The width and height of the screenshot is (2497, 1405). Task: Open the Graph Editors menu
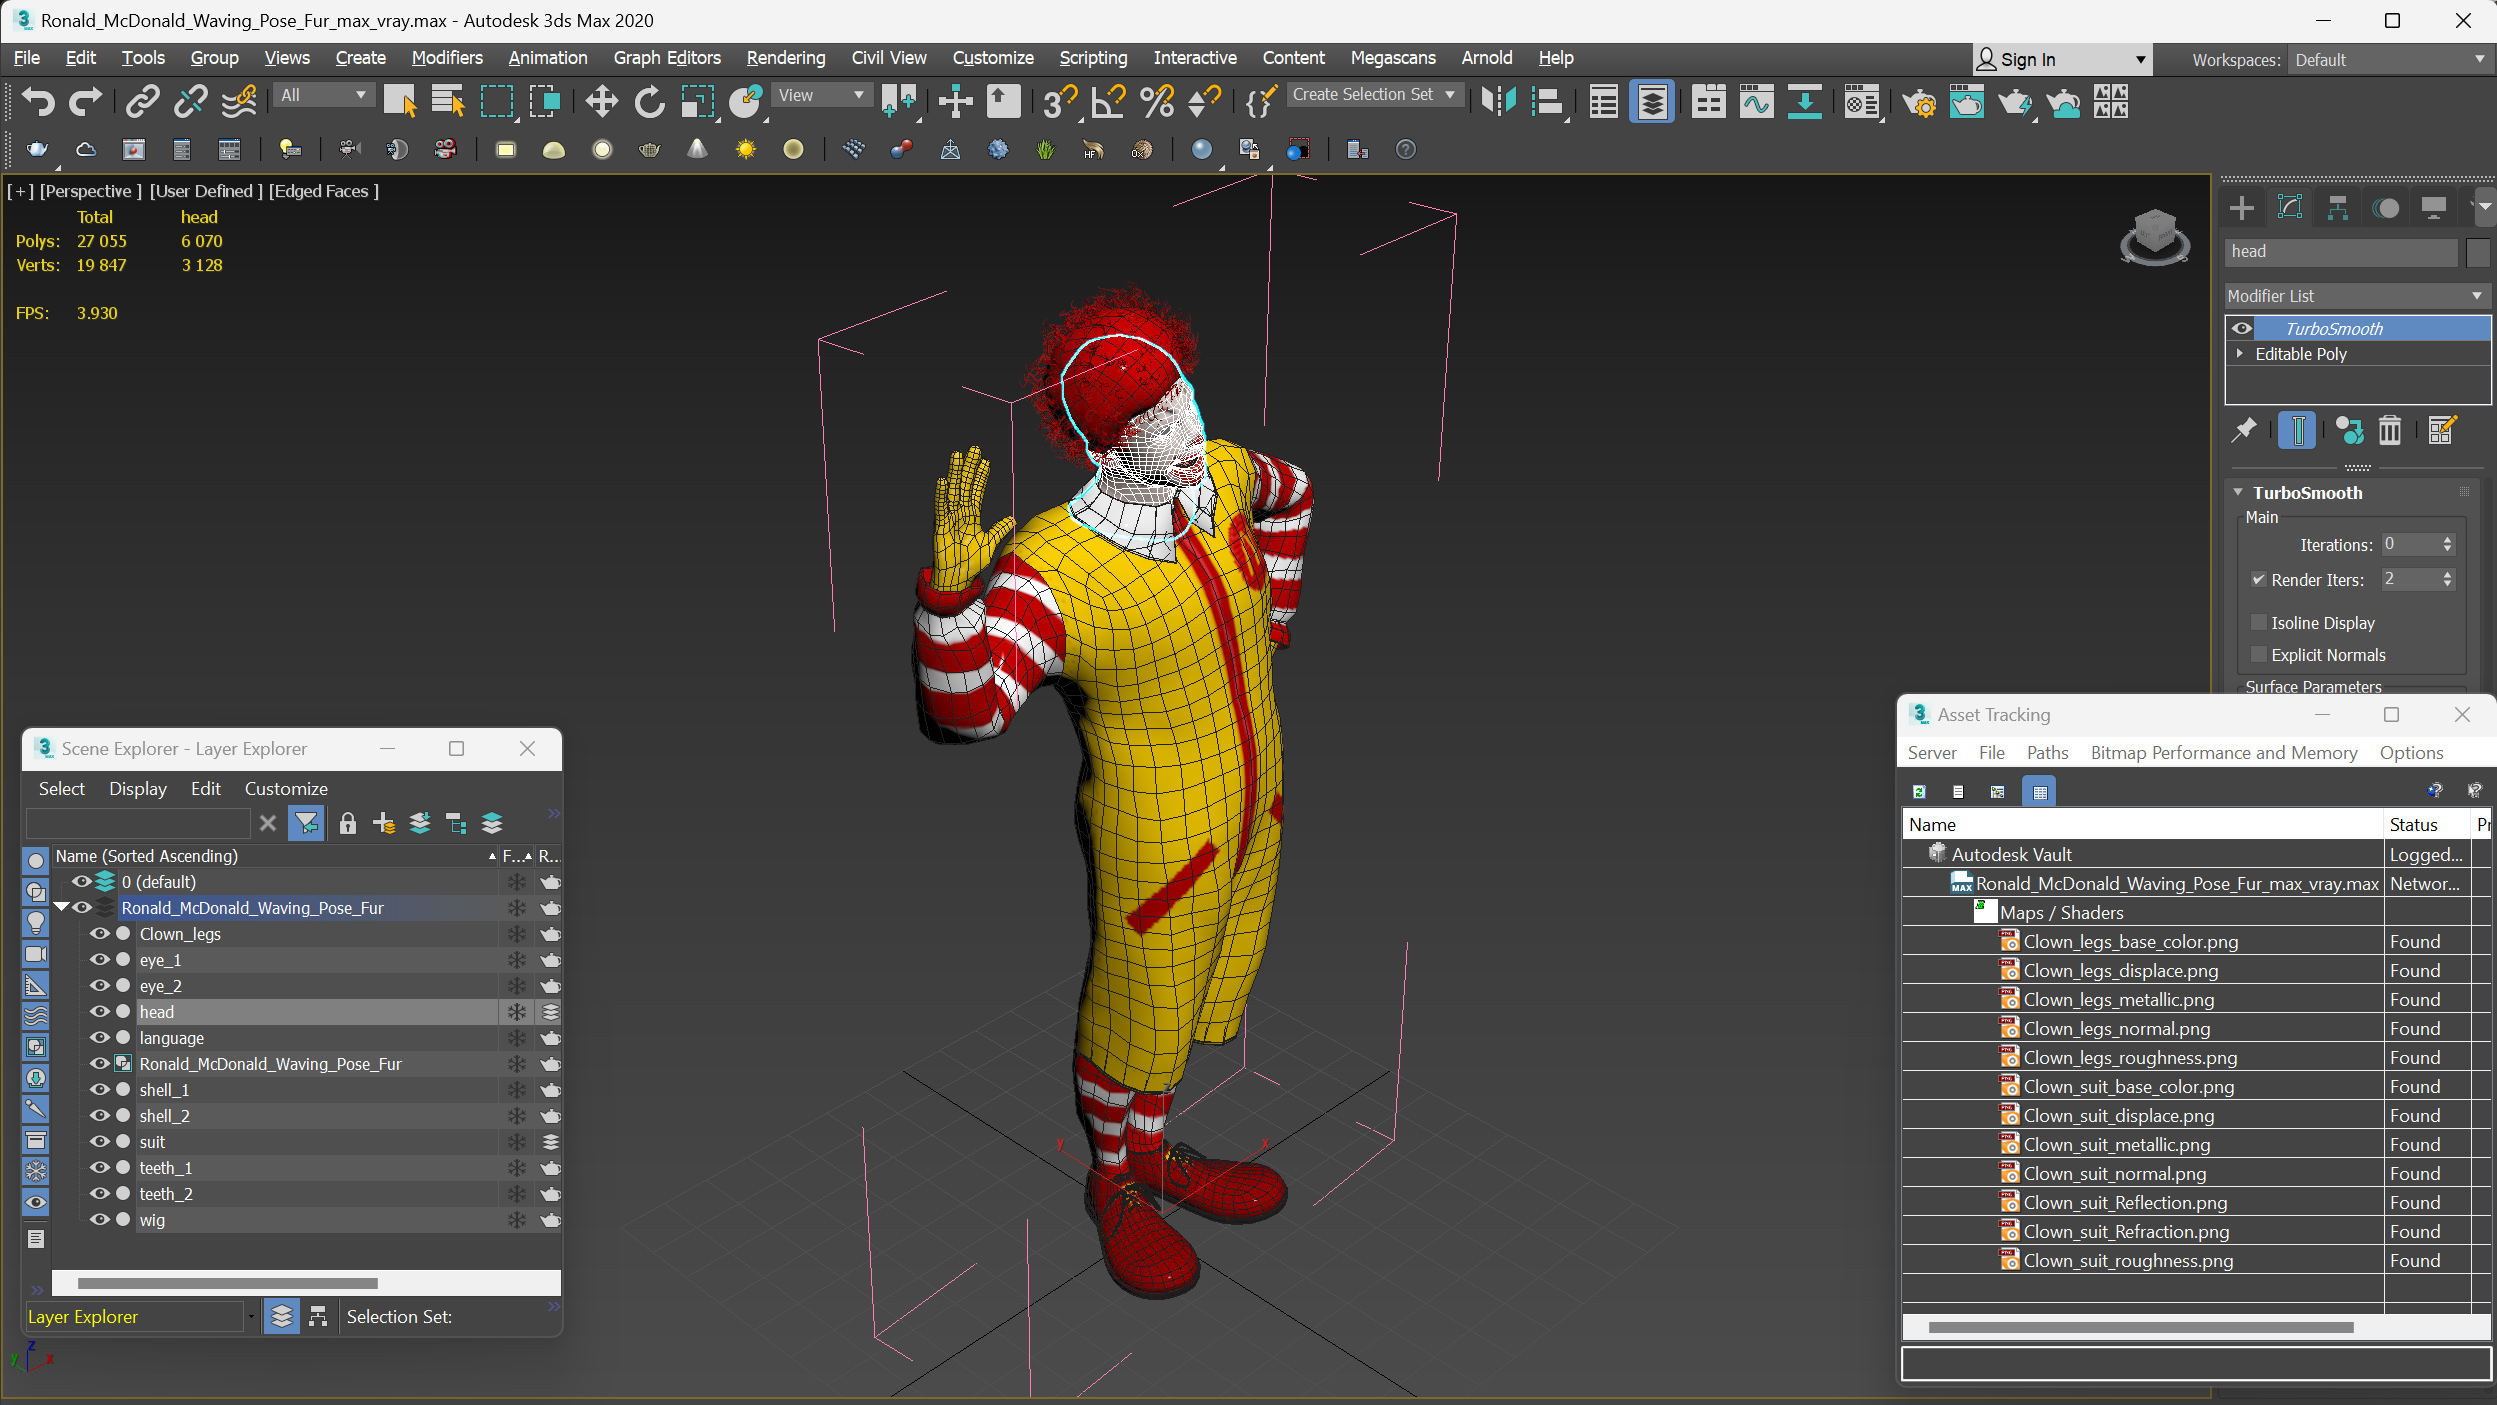pyautogui.click(x=666, y=58)
